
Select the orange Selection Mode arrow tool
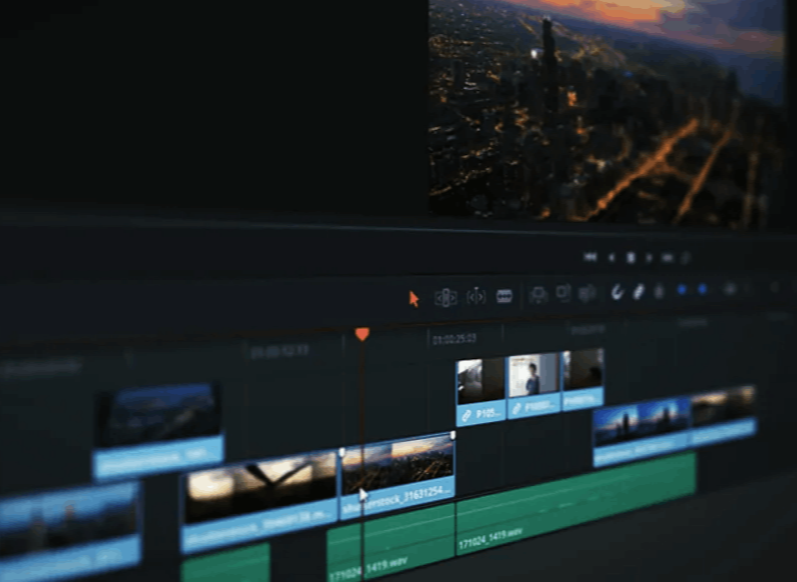click(414, 298)
